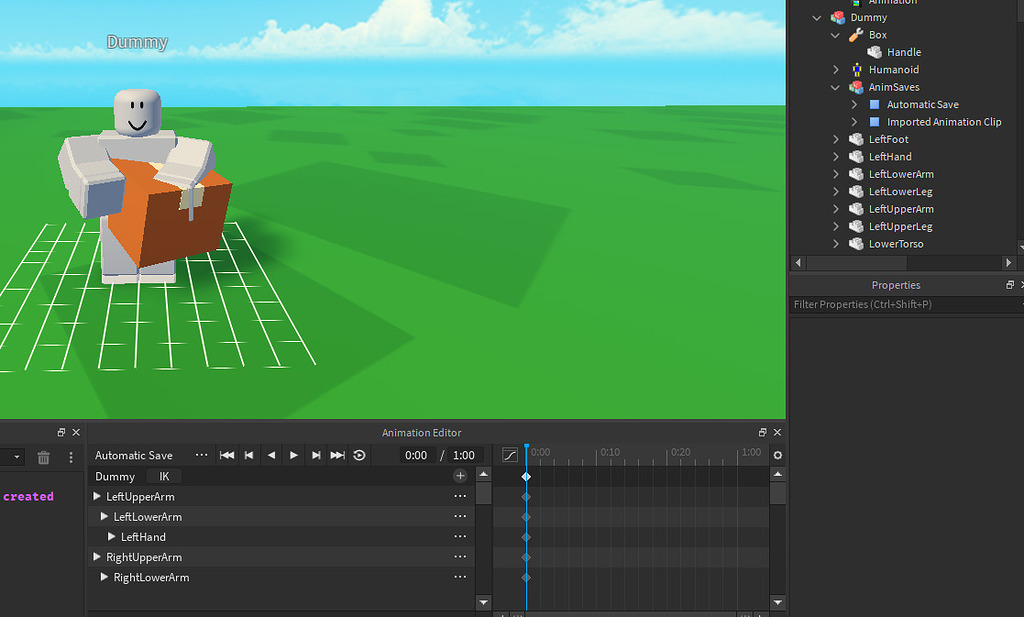Collapse the Dummy node in Explorer
The height and width of the screenshot is (617, 1024).
point(817,17)
